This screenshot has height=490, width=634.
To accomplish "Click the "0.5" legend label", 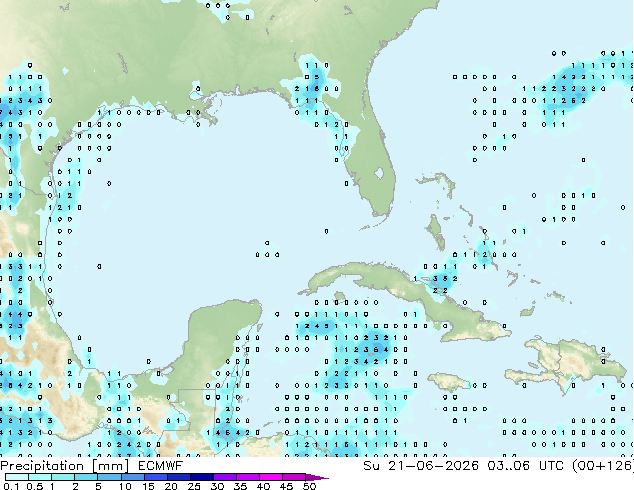I will (35, 486).
